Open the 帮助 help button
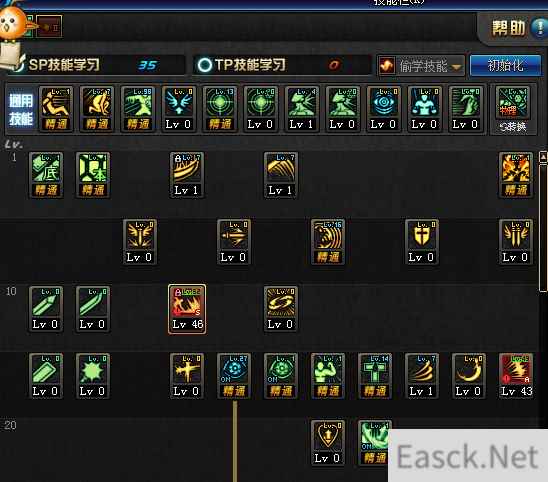 [517, 28]
